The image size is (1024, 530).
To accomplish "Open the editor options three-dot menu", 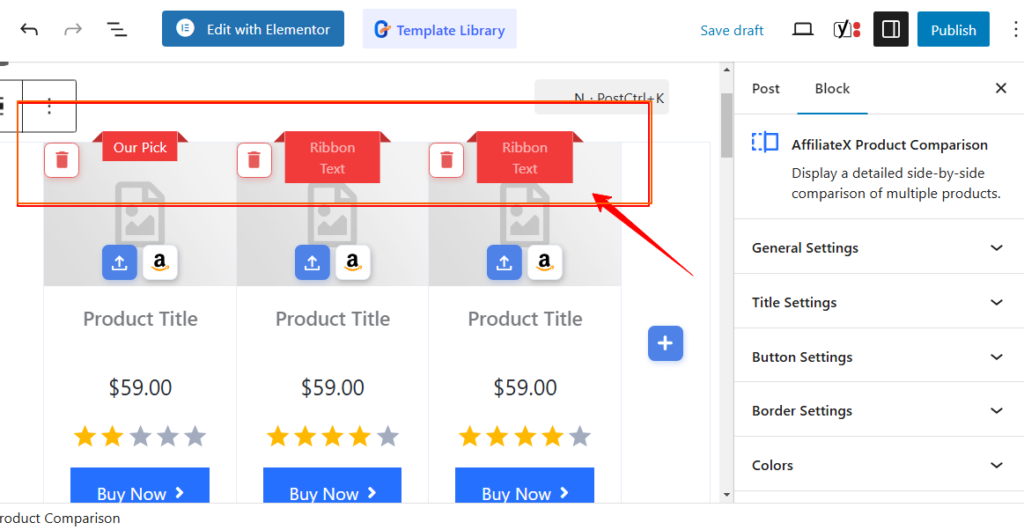I will coord(1015,29).
